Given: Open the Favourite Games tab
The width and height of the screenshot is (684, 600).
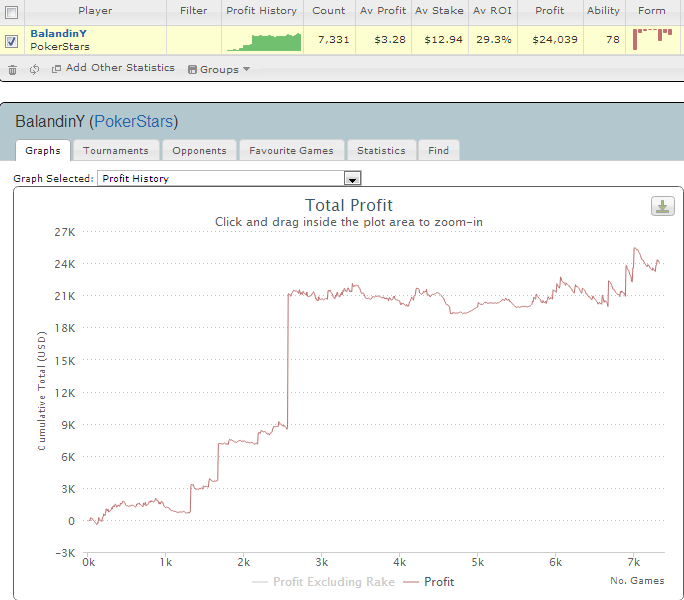Looking at the screenshot, I should 291,151.
